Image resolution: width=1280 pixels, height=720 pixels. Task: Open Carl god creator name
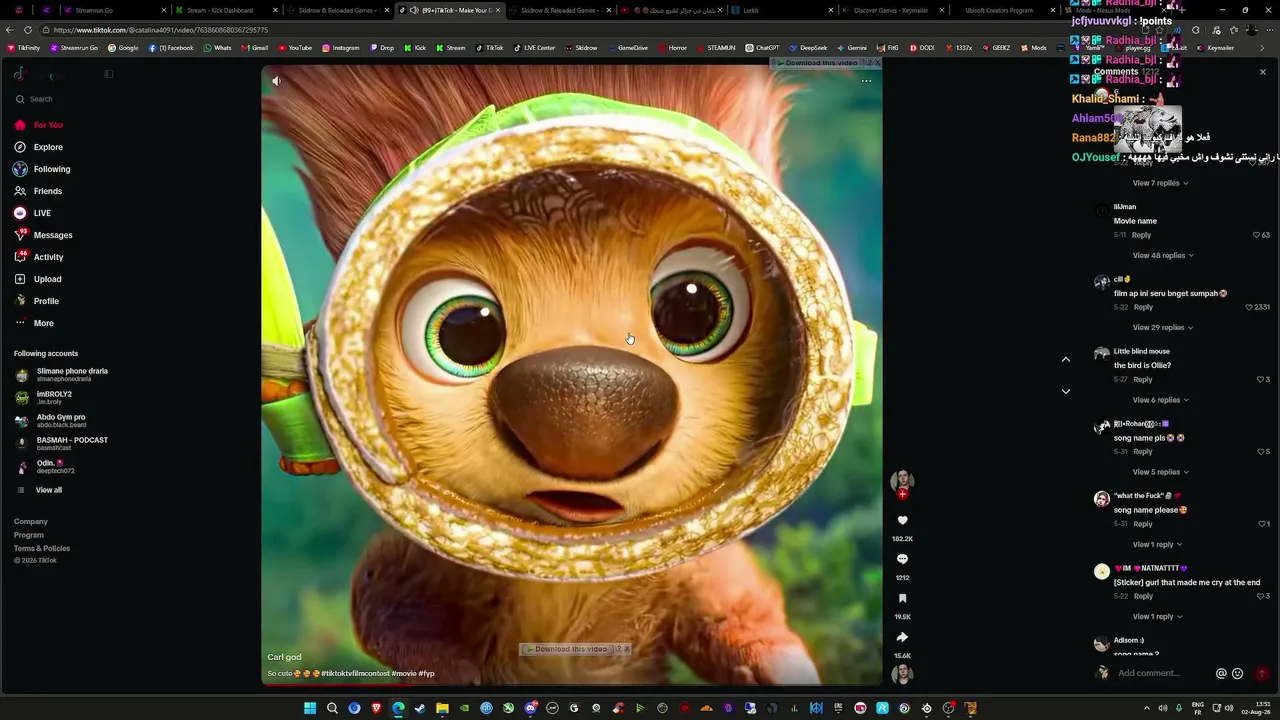point(284,657)
